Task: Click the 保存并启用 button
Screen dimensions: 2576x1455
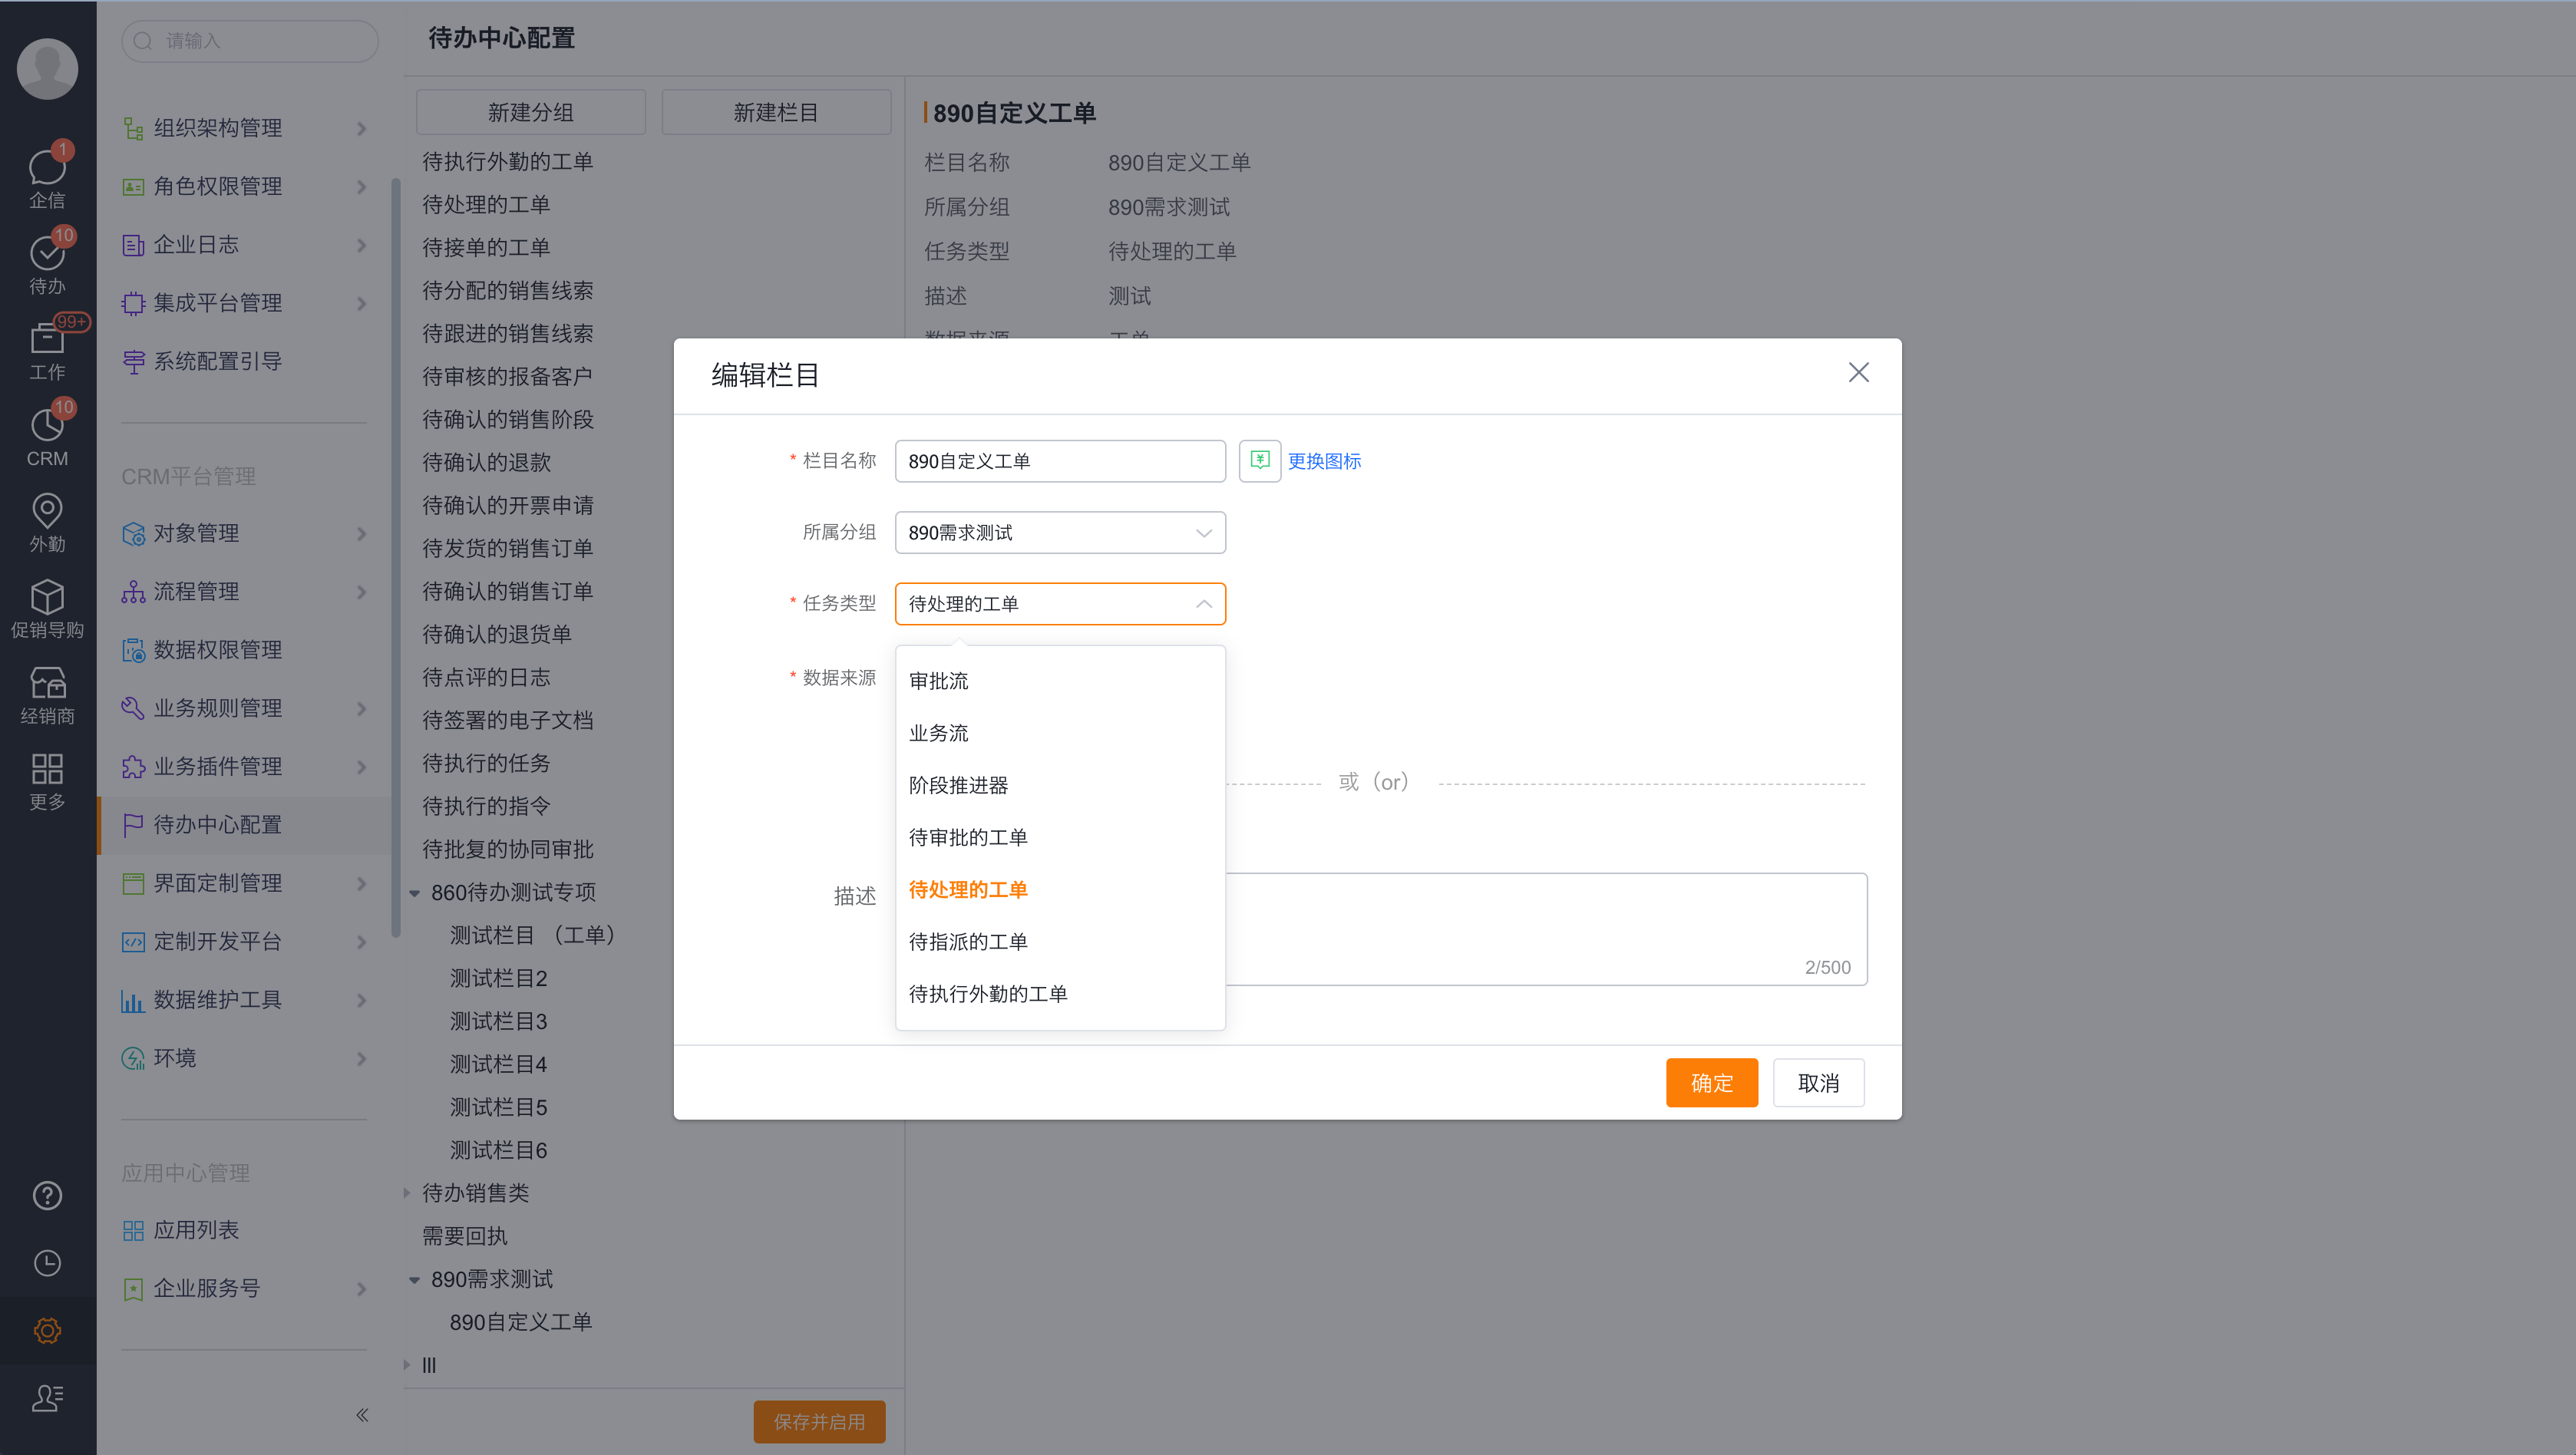Action: [819, 1421]
